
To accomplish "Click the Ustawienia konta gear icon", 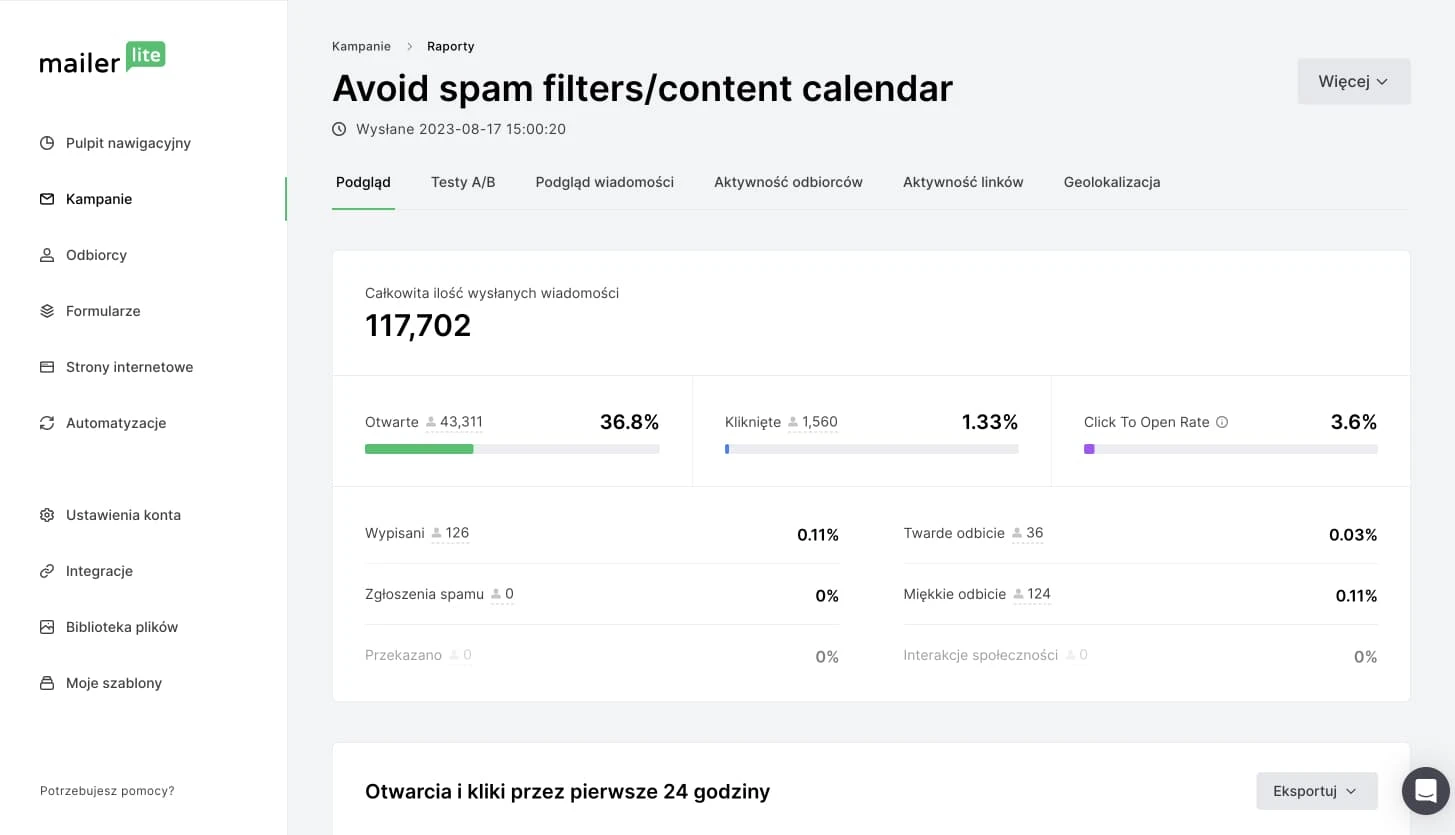I will [x=47, y=515].
